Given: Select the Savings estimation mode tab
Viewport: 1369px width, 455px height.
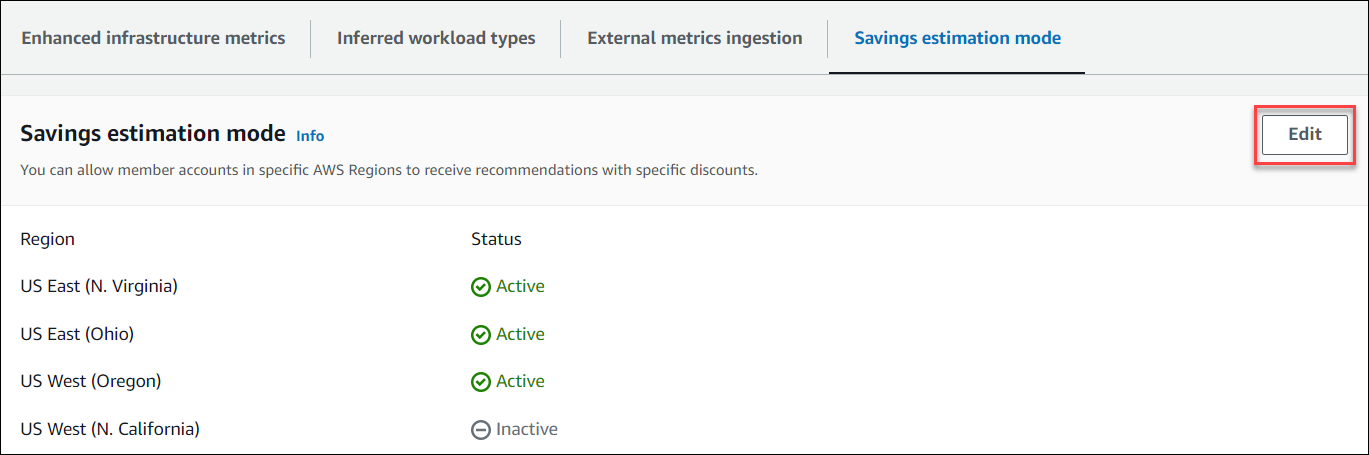Looking at the screenshot, I should [x=957, y=38].
